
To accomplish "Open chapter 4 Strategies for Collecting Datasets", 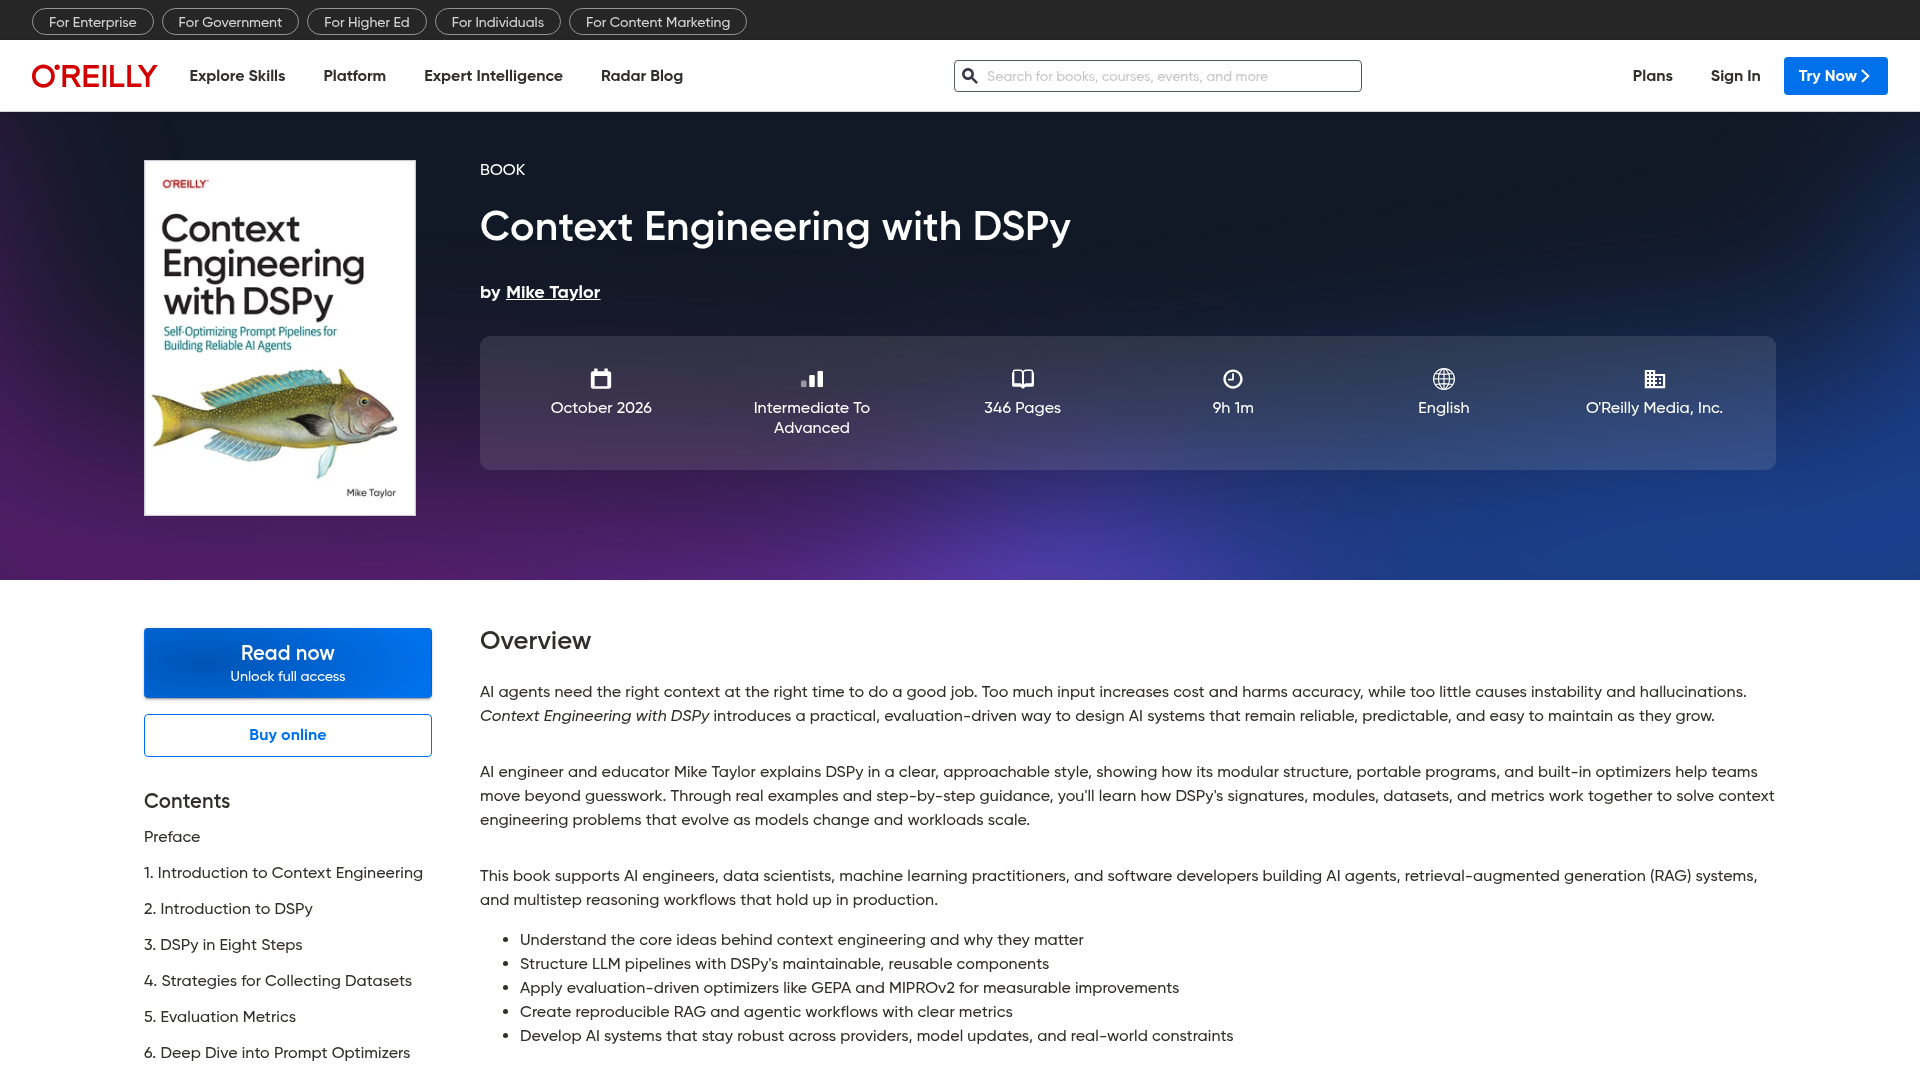I will coord(278,981).
